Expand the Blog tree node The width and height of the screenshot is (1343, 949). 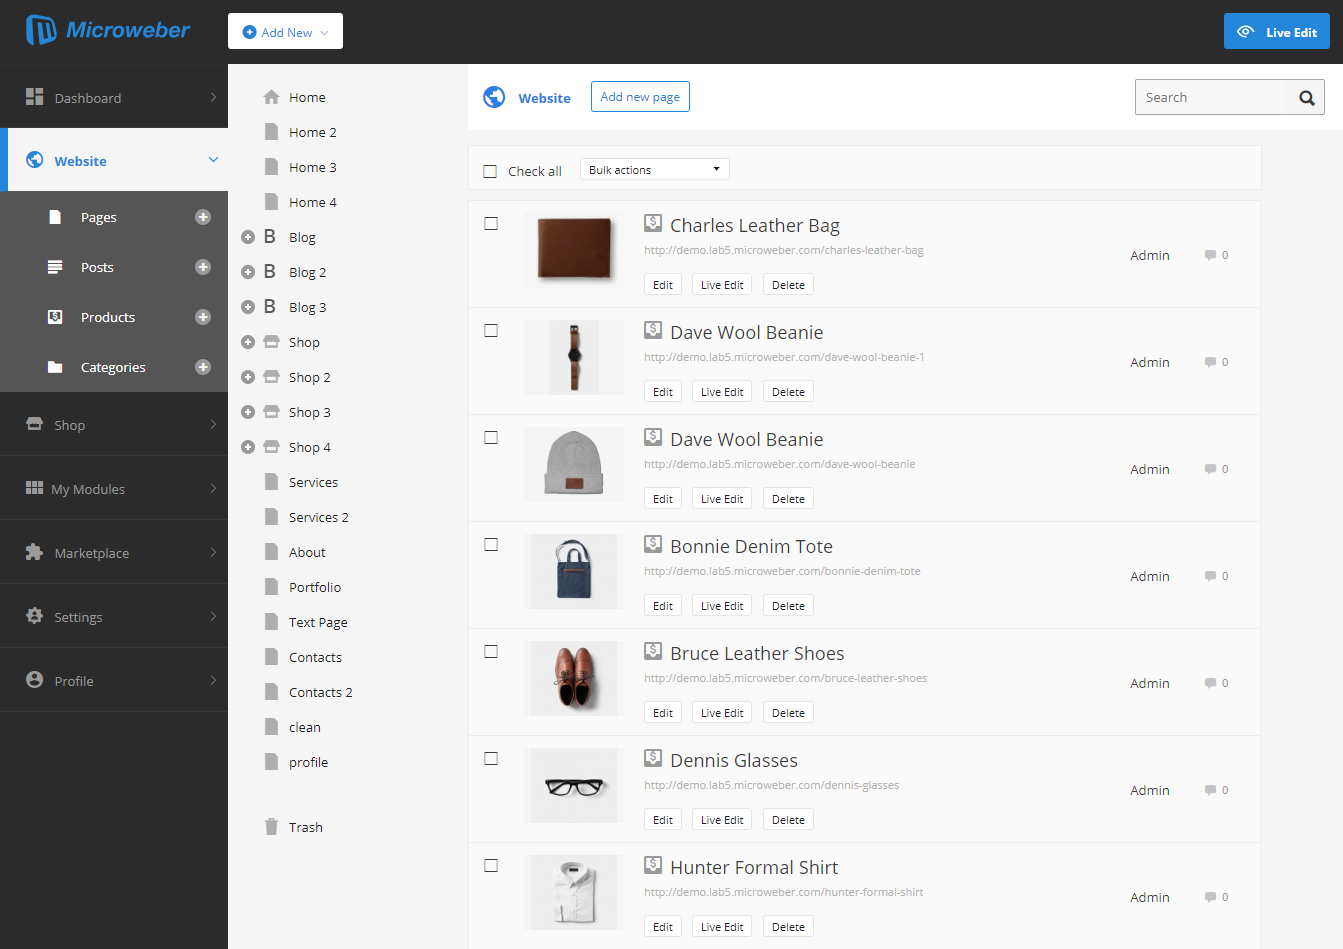point(248,237)
